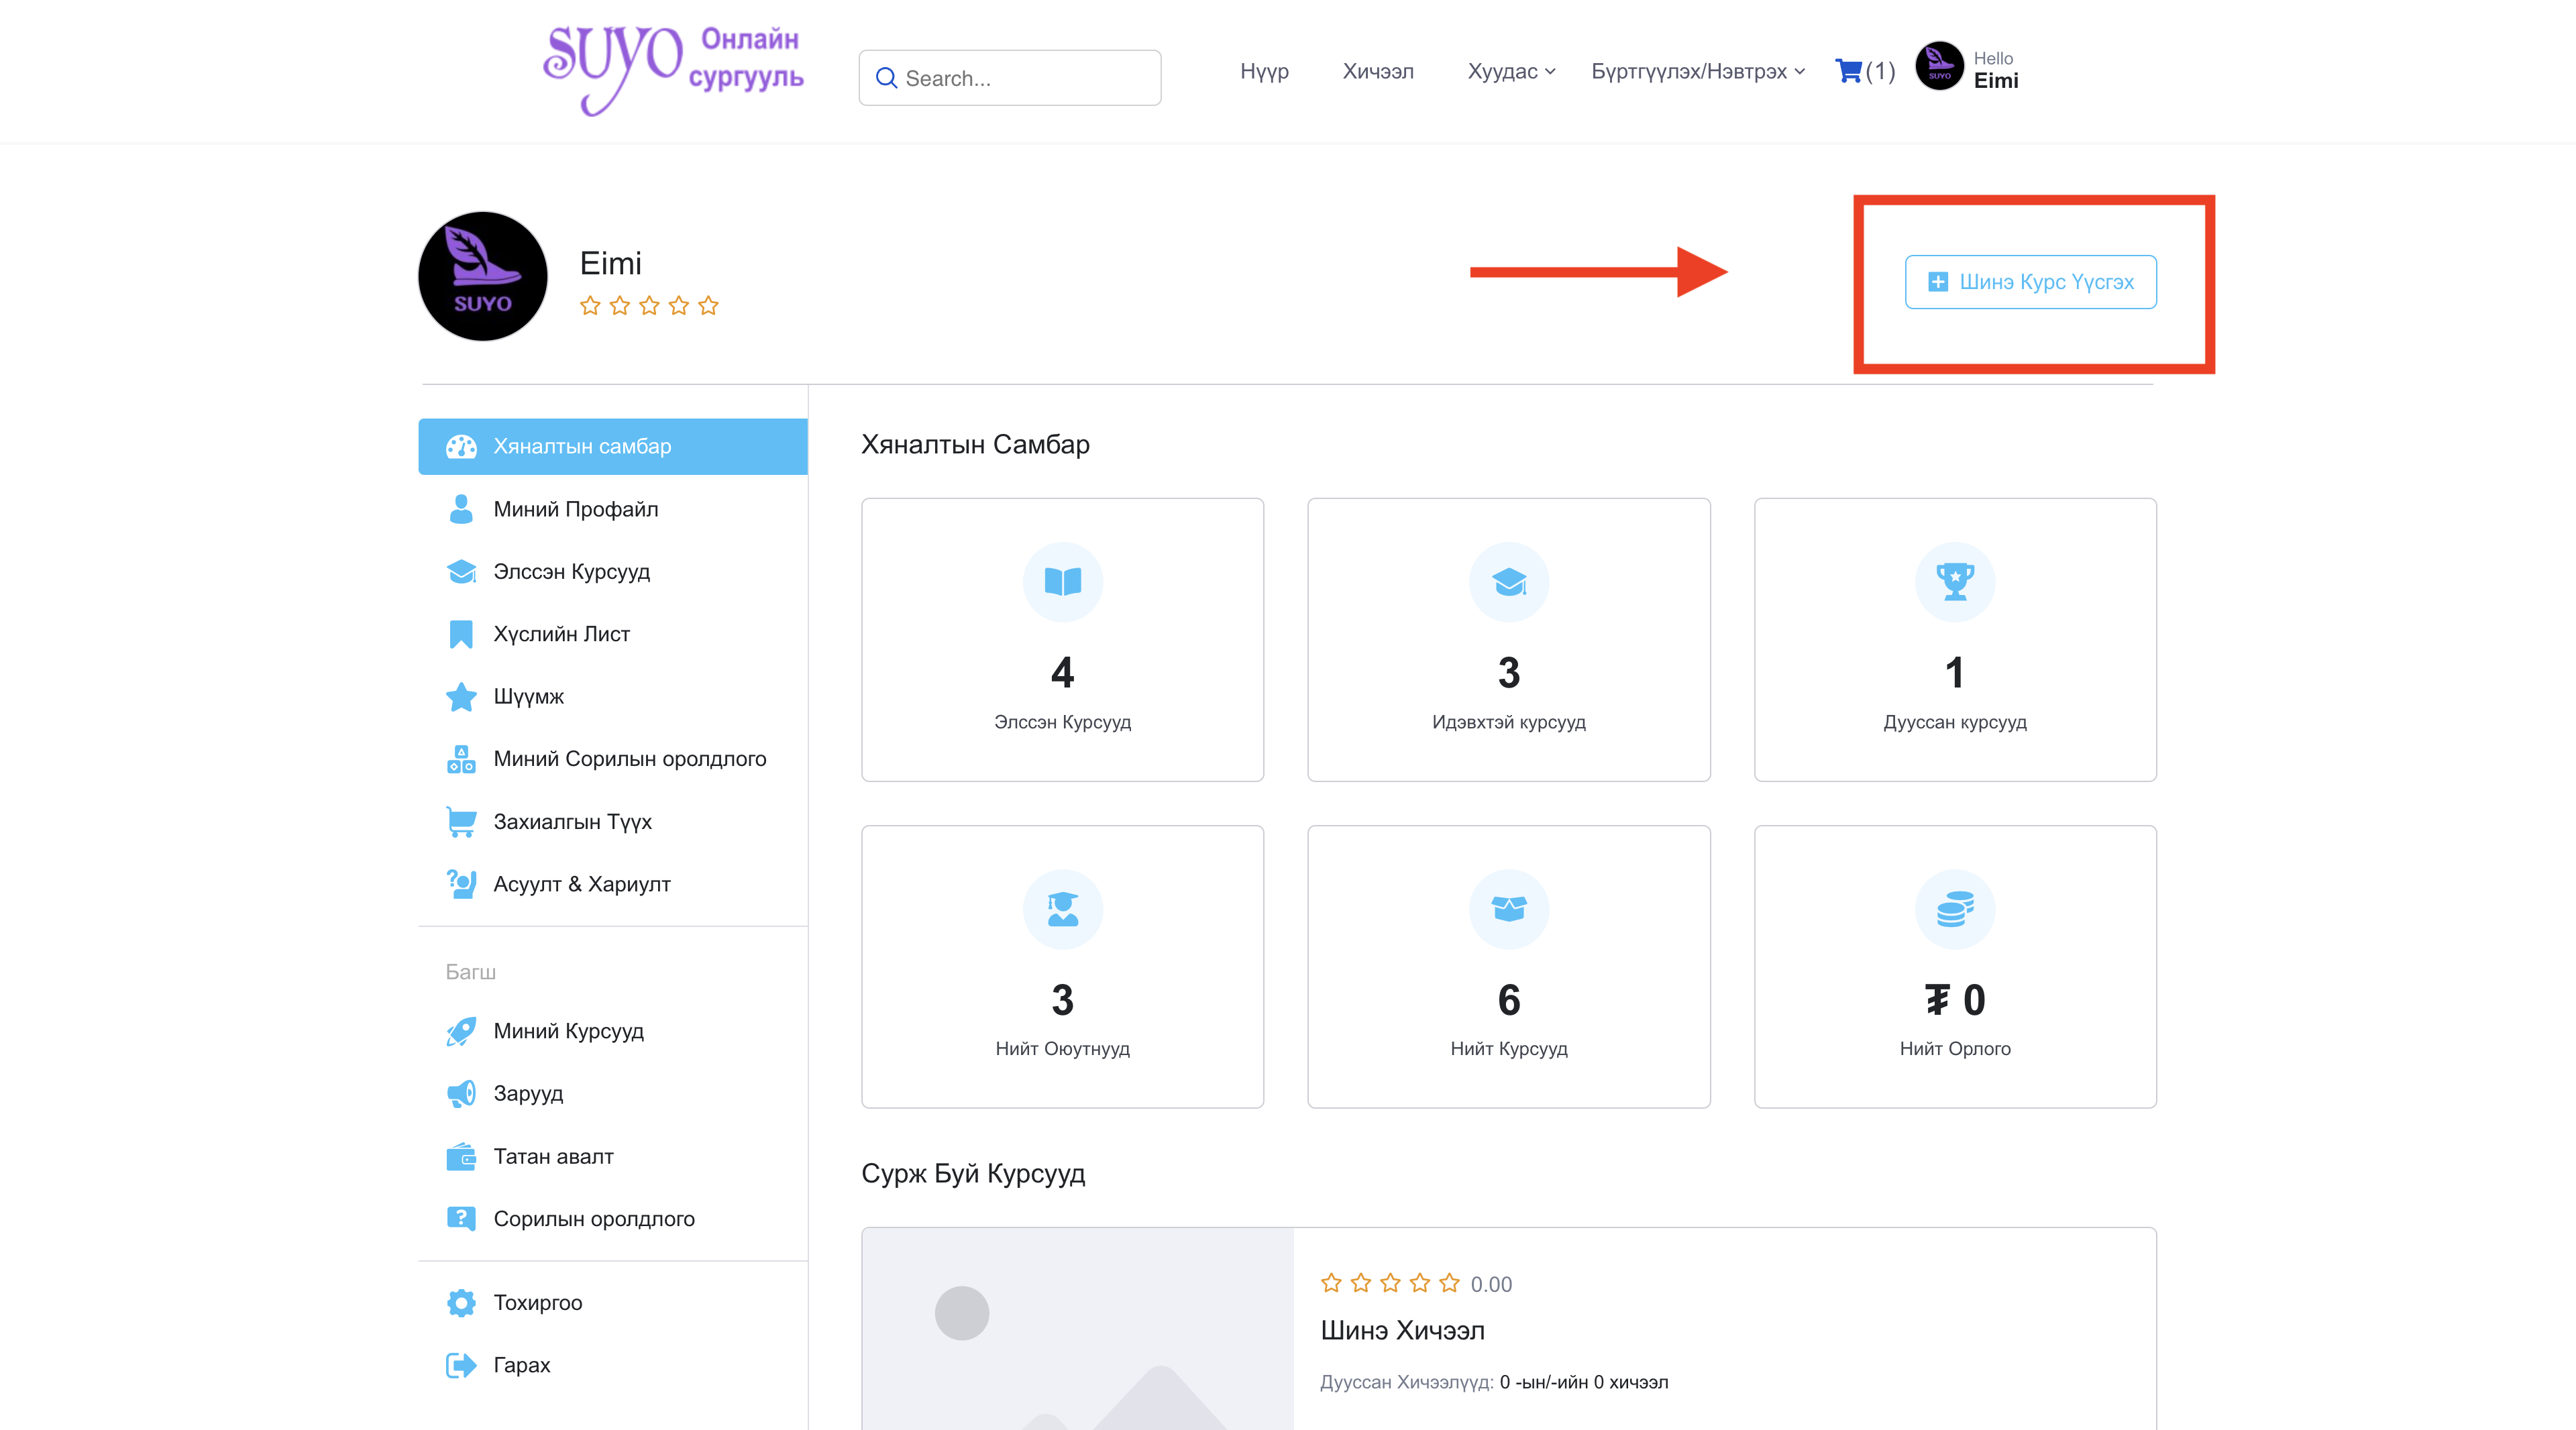This screenshot has width=2576, height=1430.
Task: Click the number 4 in Элссэн Курсууд card
Action: 1062,673
